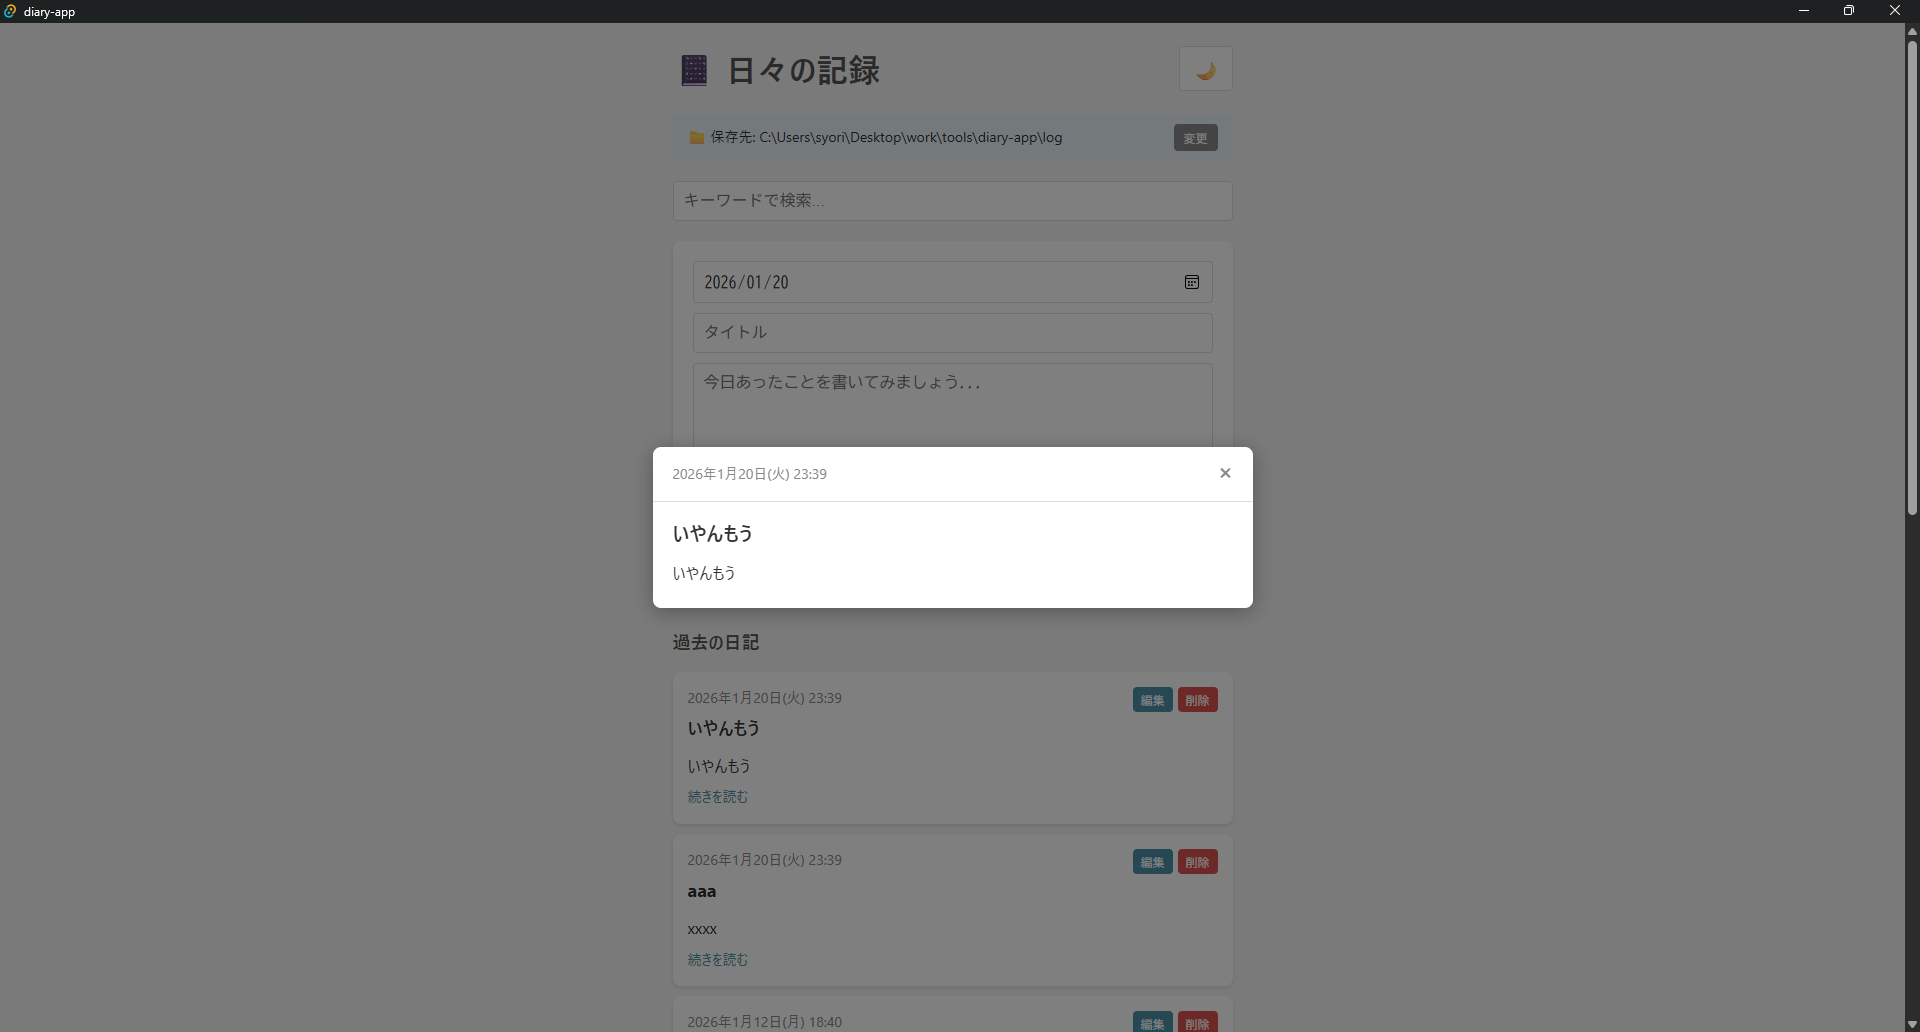1920x1032 pixels.
Task: Click the タイトル title input field
Action: 952,332
